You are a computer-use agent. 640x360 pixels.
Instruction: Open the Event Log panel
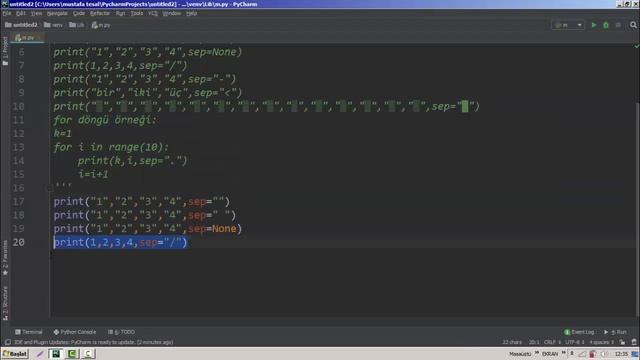click(x=579, y=332)
